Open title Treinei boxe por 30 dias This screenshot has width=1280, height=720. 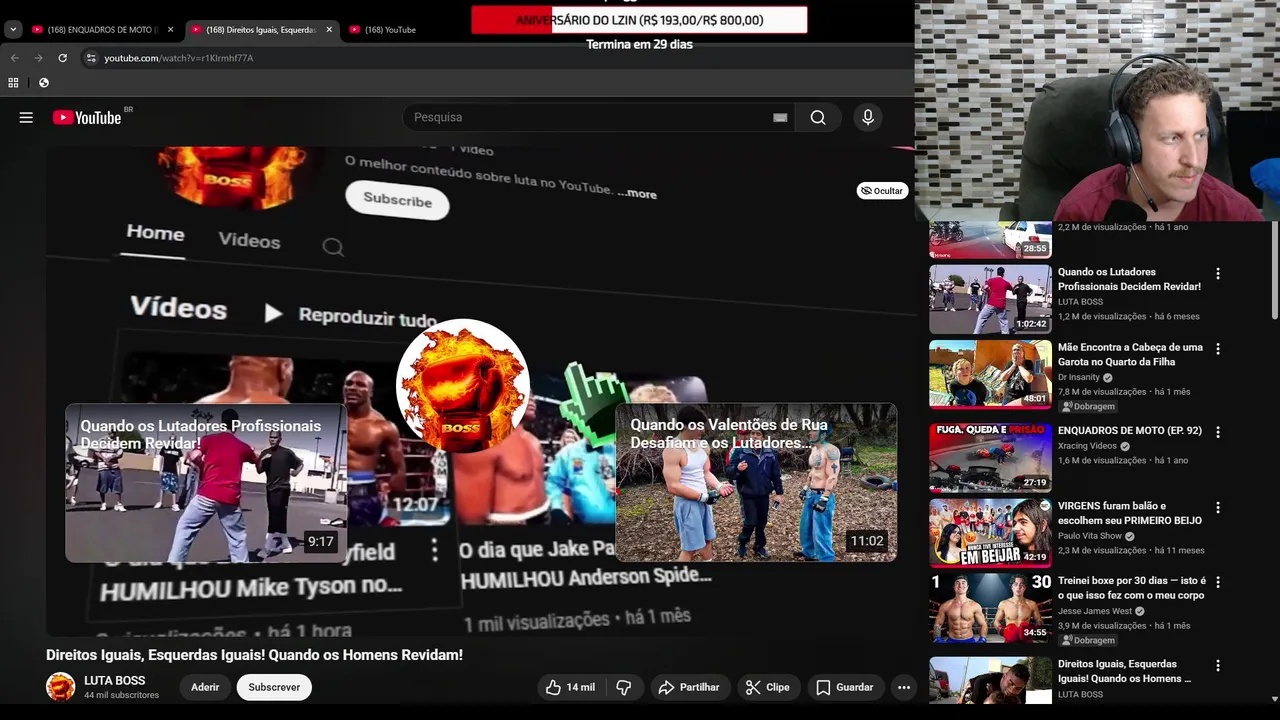coord(1132,588)
